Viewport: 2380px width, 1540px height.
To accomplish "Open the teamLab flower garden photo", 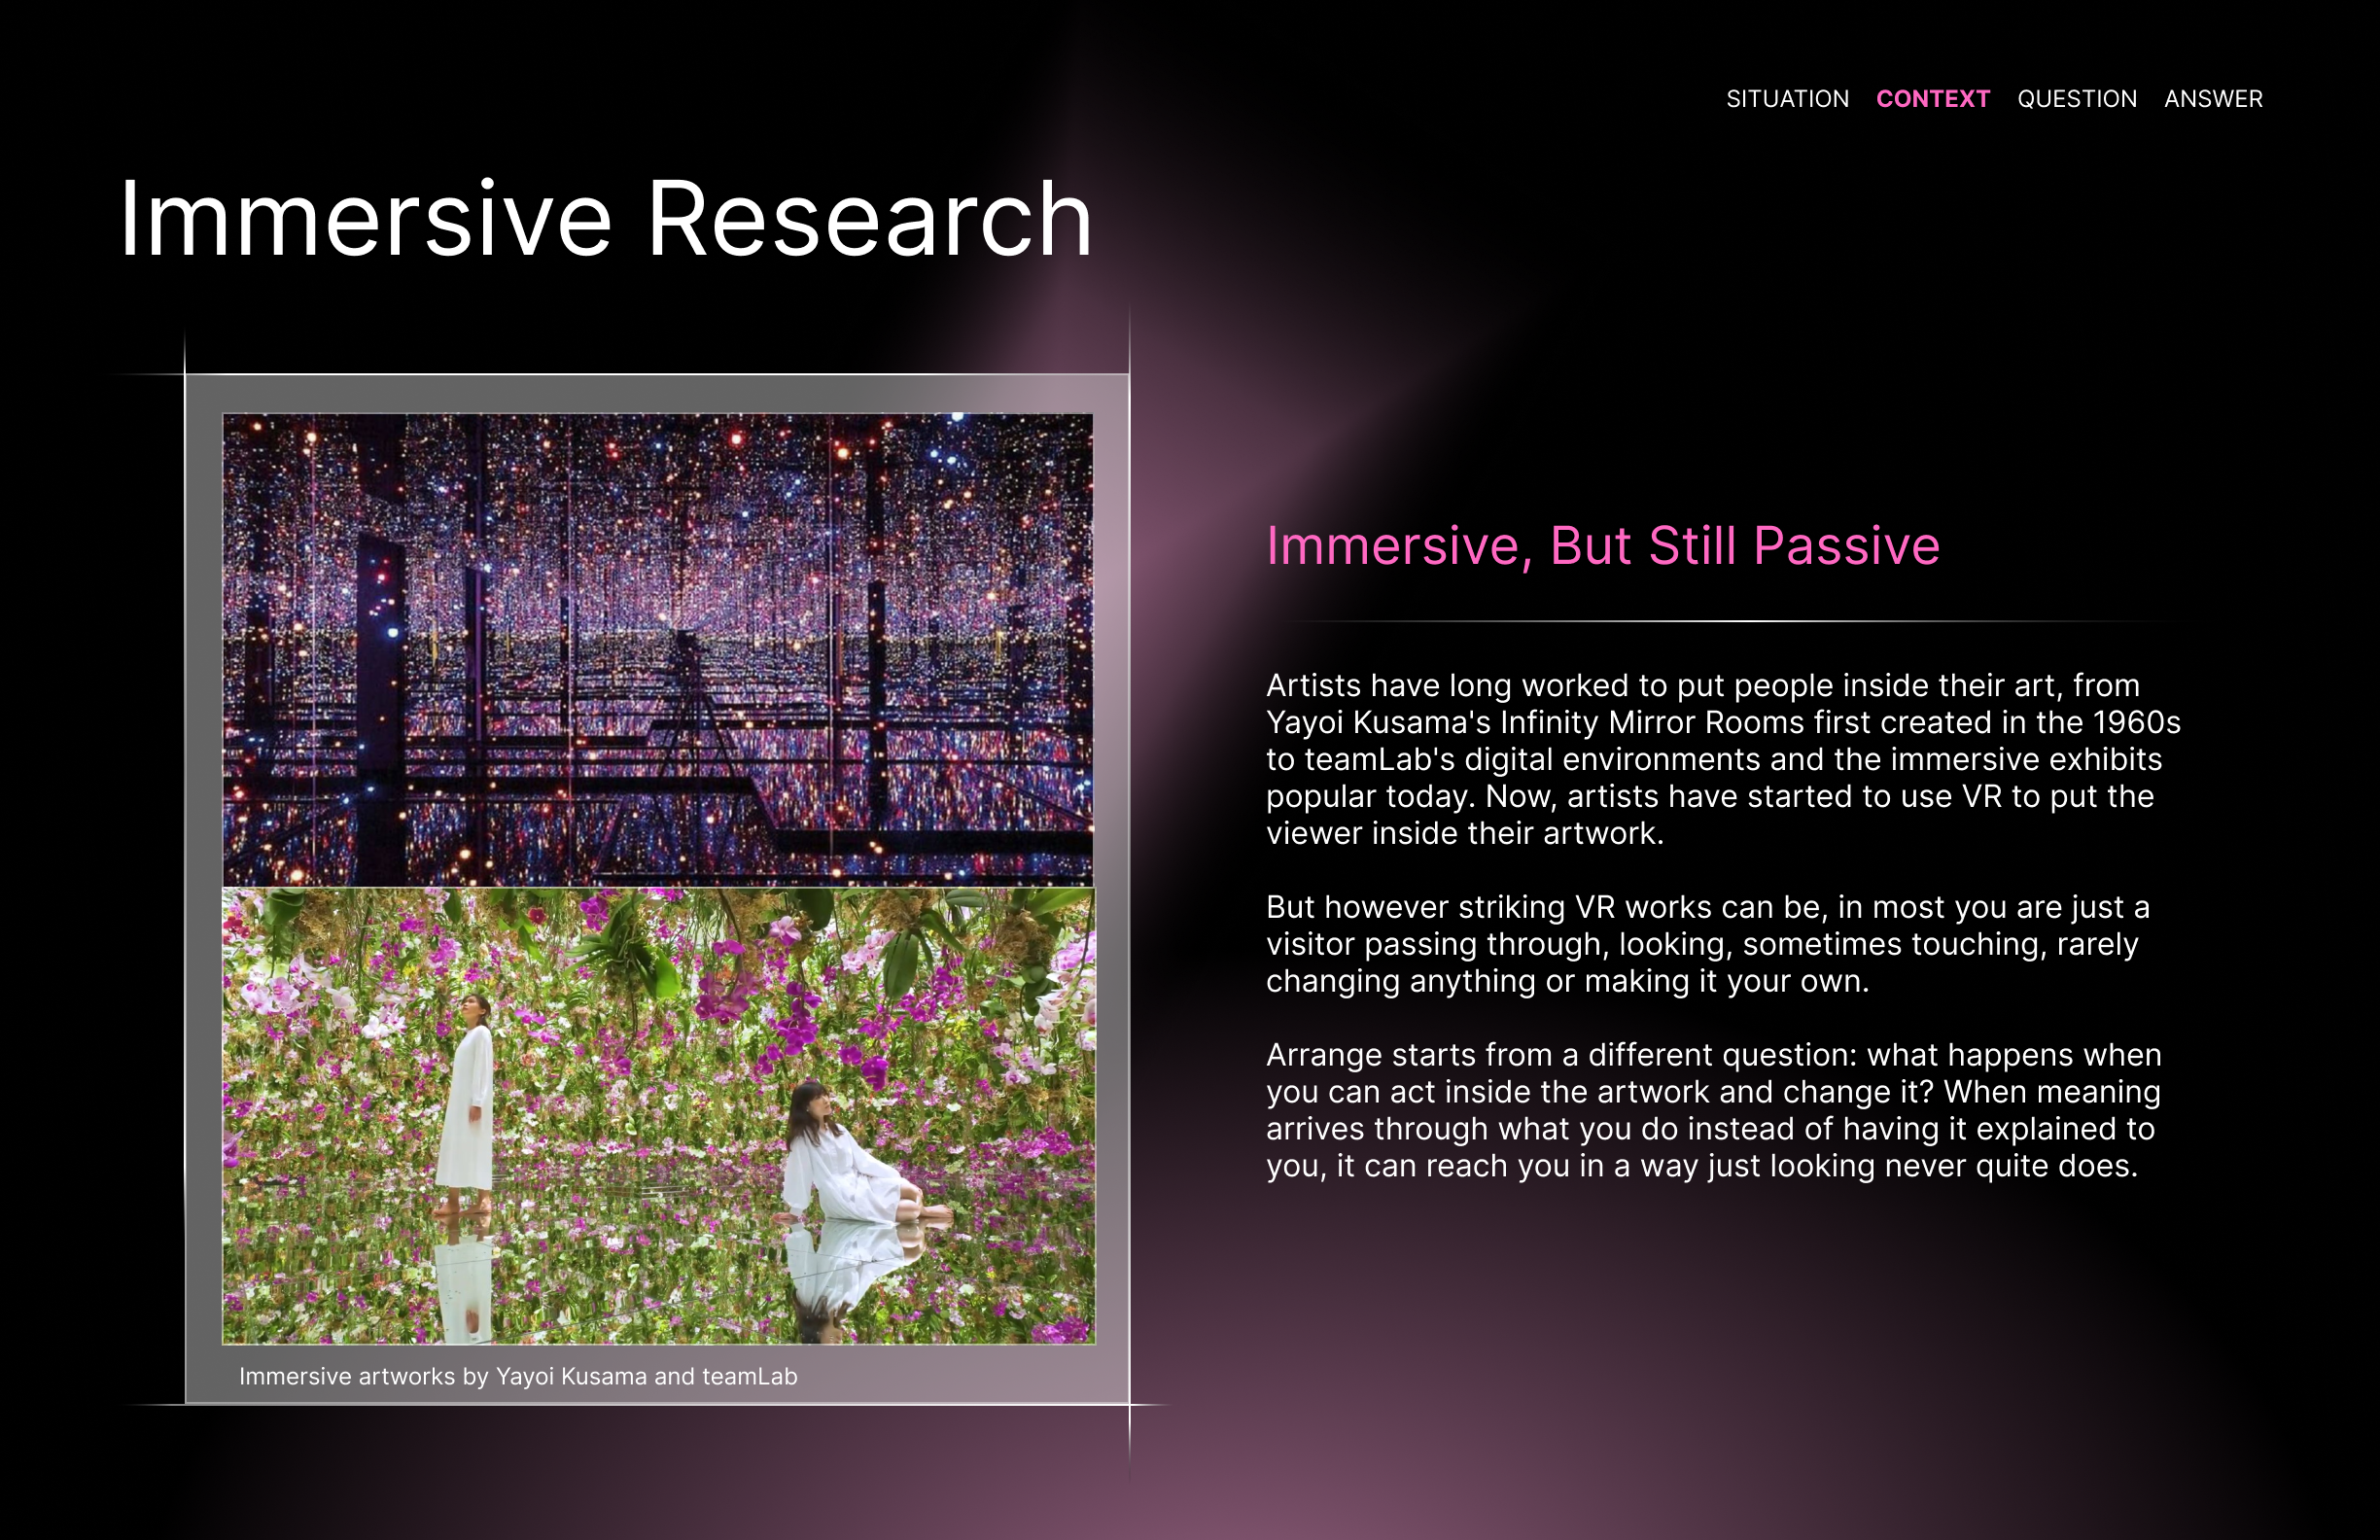I will (x=658, y=1116).
